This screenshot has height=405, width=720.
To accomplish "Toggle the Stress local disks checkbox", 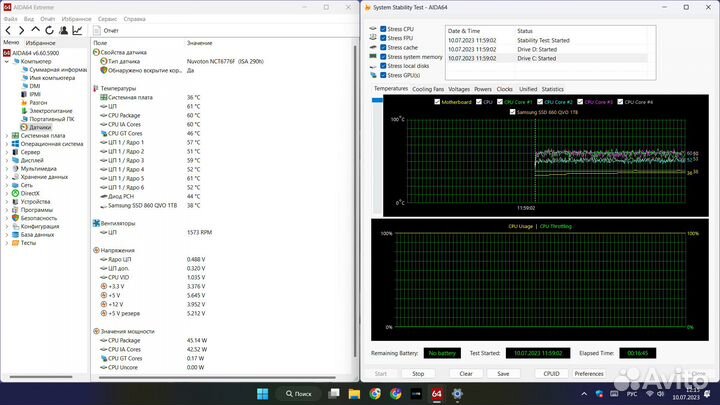I will pyautogui.click(x=383, y=66).
